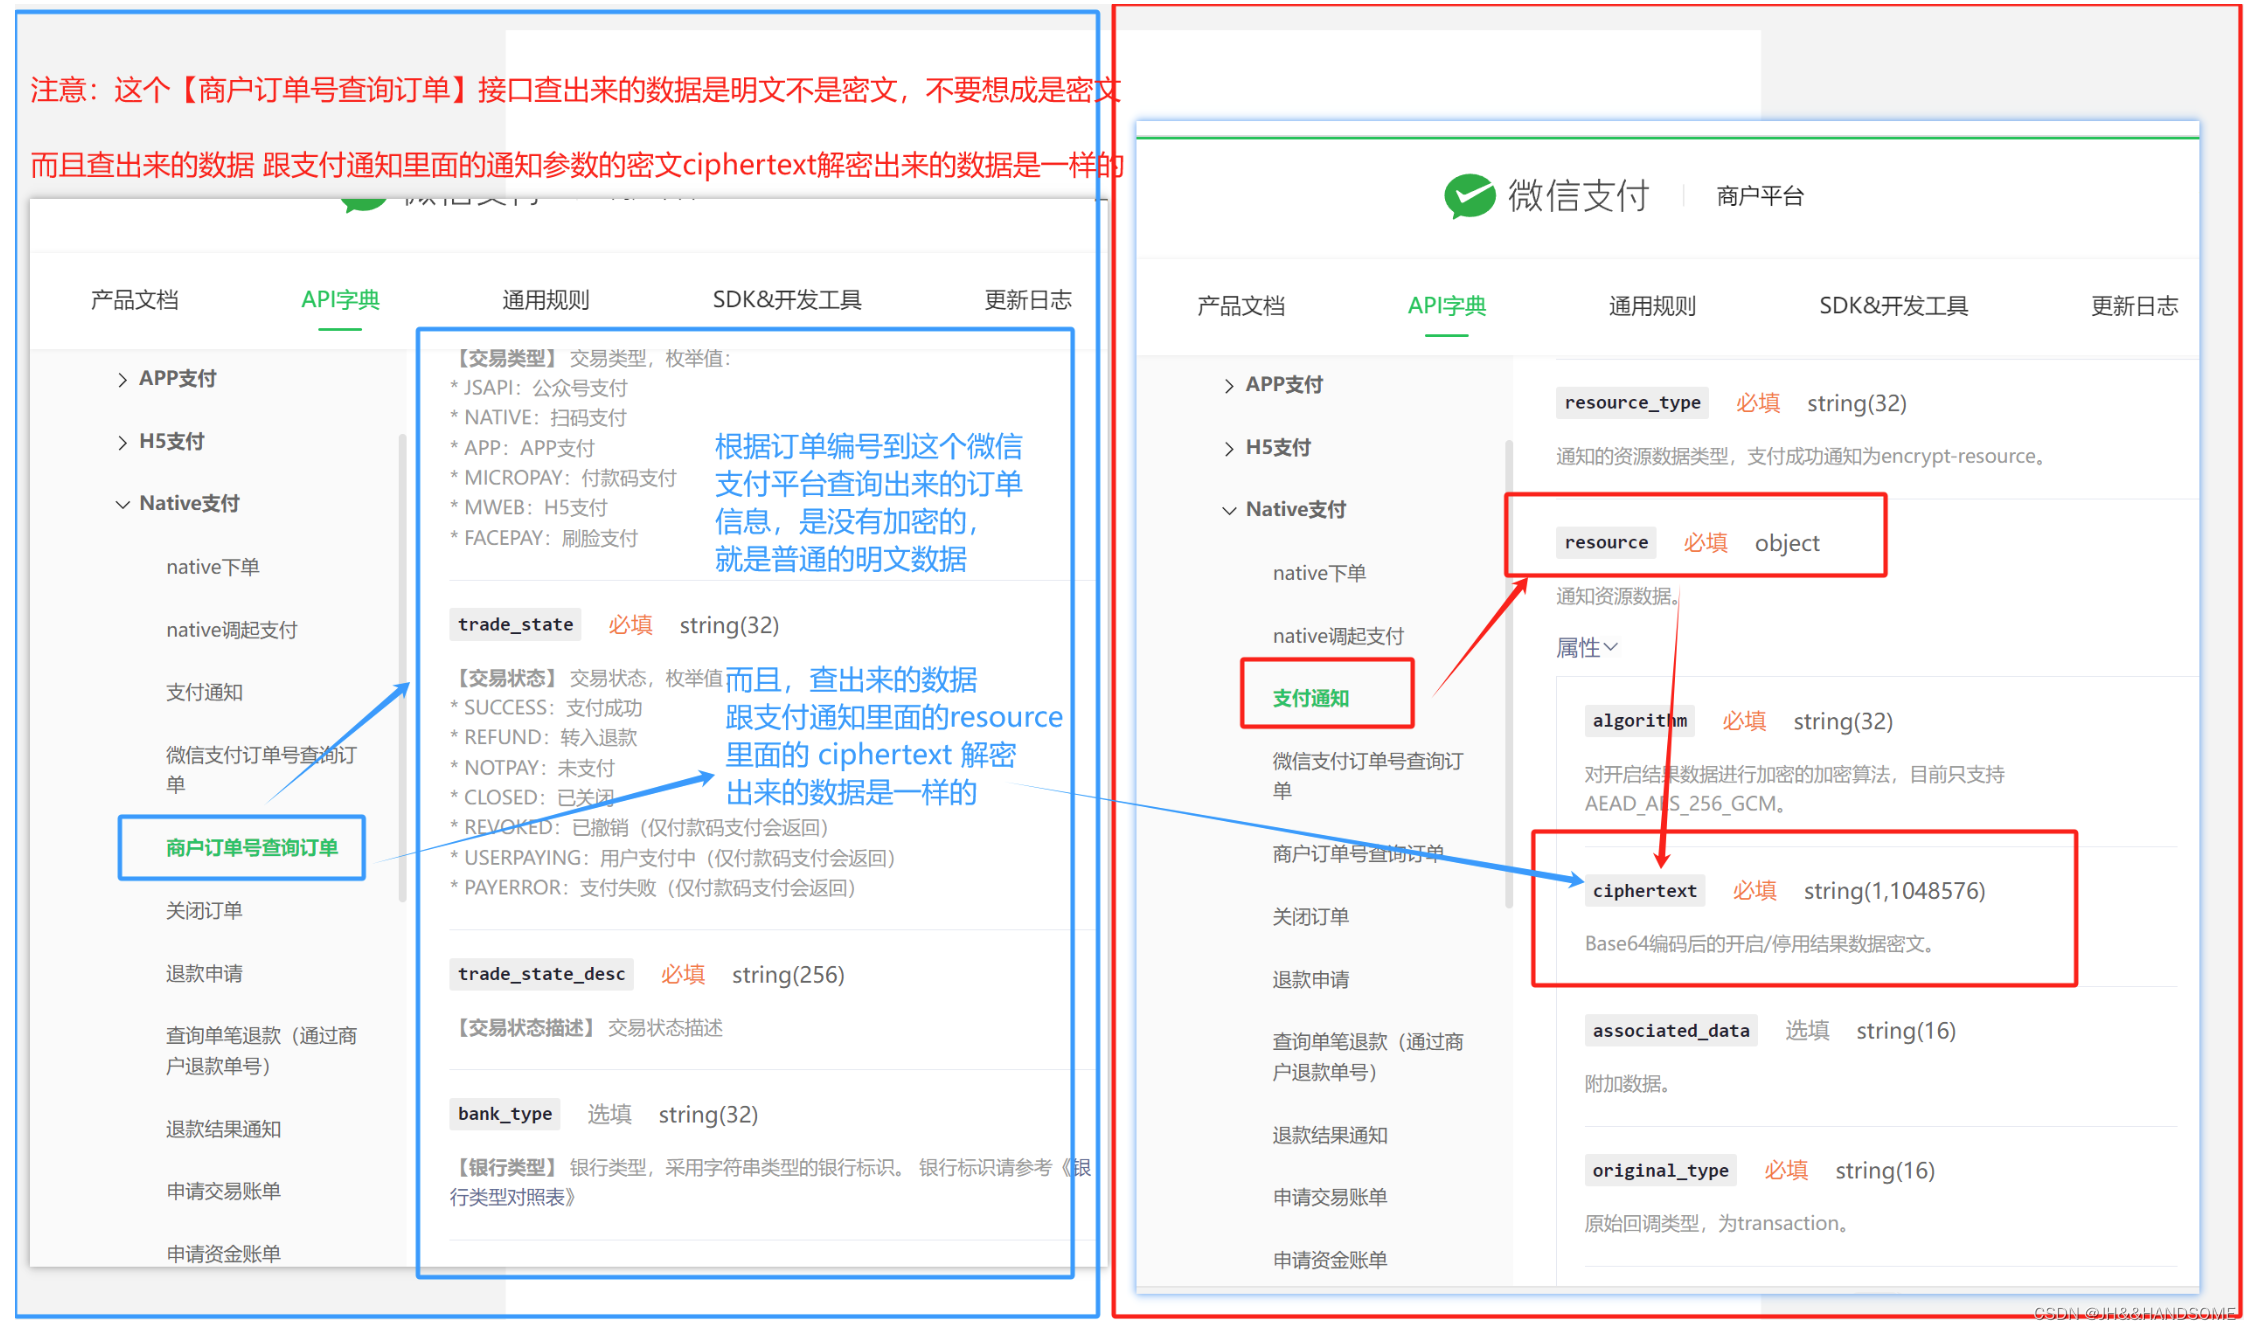Click 关闭订单 in right sidebar
Screen dimensions: 2251x1330
pos(1310,916)
